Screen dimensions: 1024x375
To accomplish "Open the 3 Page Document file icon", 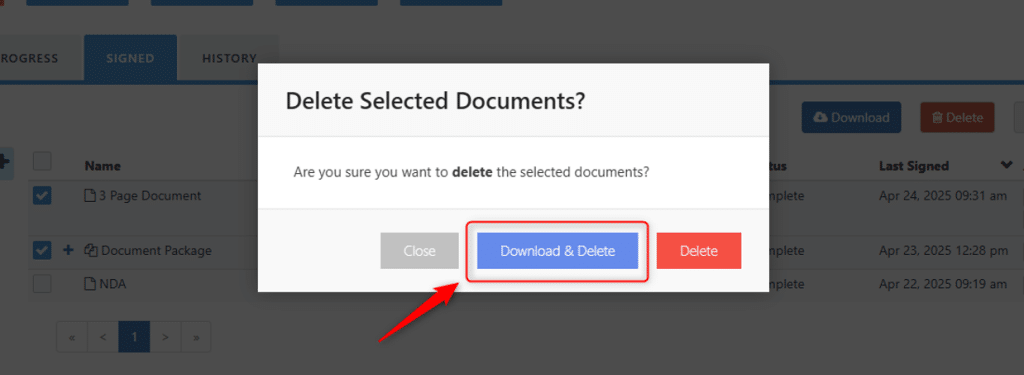I will pyautogui.click(x=90, y=195).
